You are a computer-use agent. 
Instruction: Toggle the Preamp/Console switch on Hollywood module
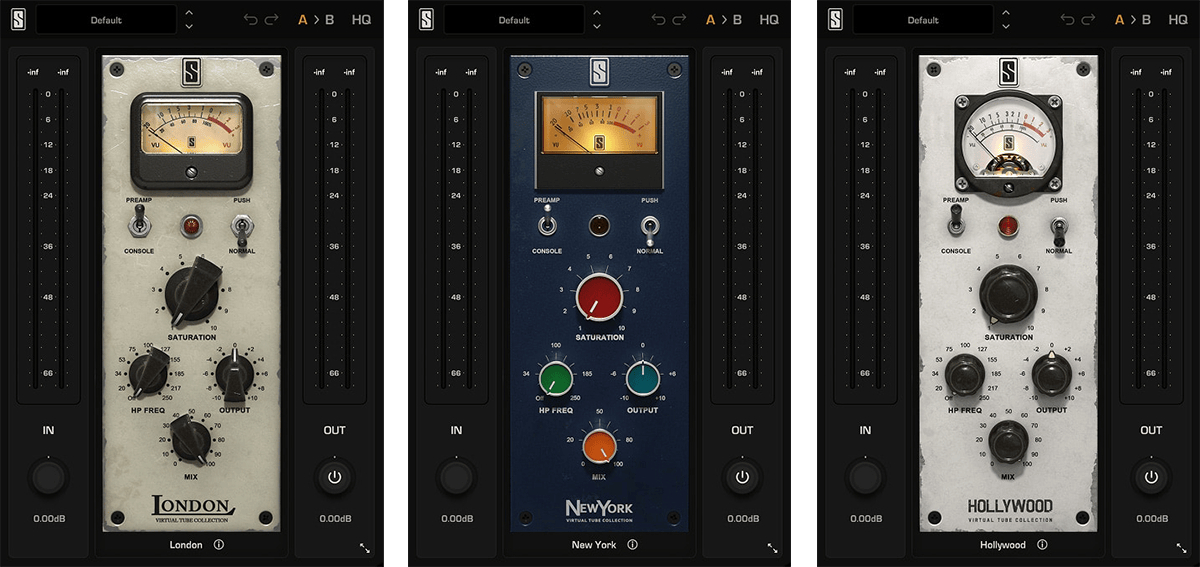(955, 226)
